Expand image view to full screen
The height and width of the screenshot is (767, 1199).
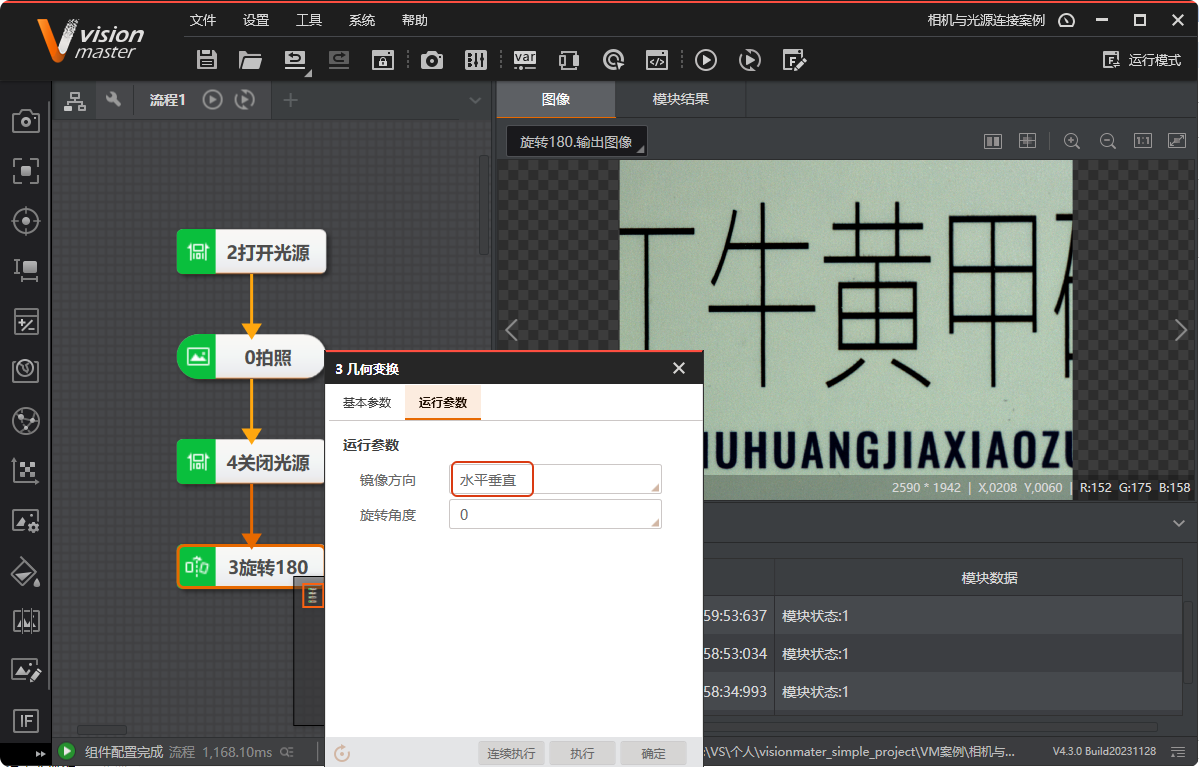[x=1177, y=141]
